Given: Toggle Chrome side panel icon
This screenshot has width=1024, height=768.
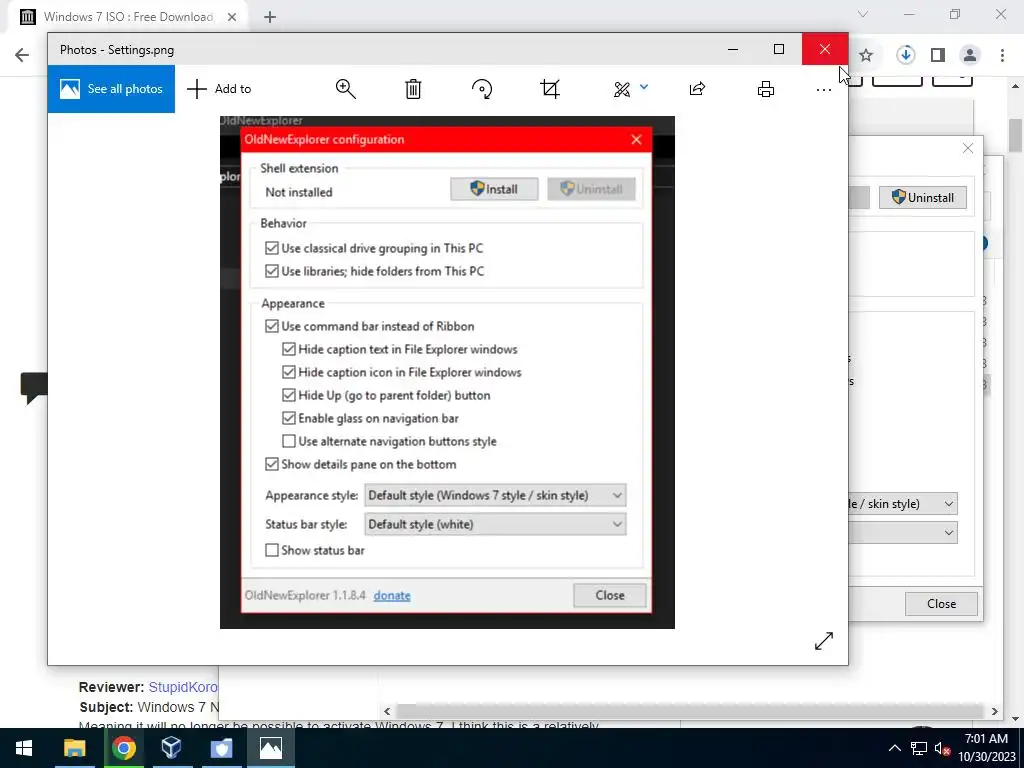Looking at the screenshot, I should click(938, 56).
